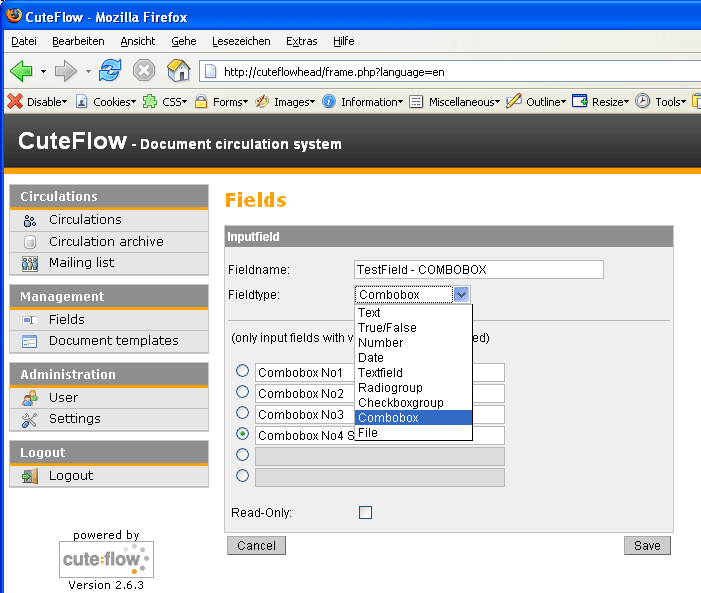Click the Cancel button
The width and height of the screenshot is (701, 593).
tap(256, 546)
